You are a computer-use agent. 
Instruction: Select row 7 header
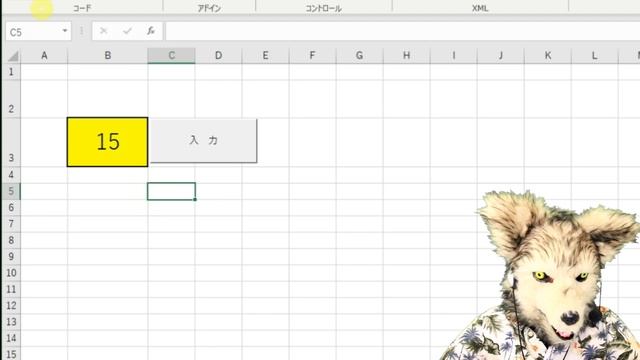pyautogui.click(x=11, y=224)
